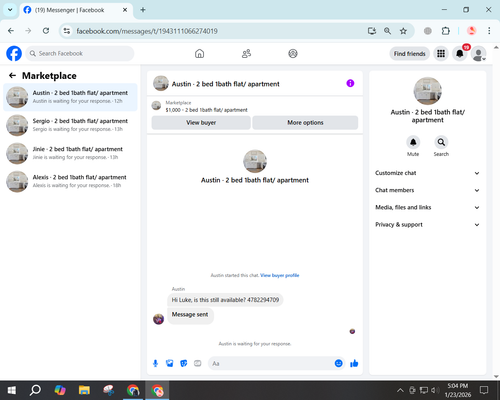Screen dimensions: 500x400
Task: Open the Facebook menu grid icon
Action: tap(441, 53)
